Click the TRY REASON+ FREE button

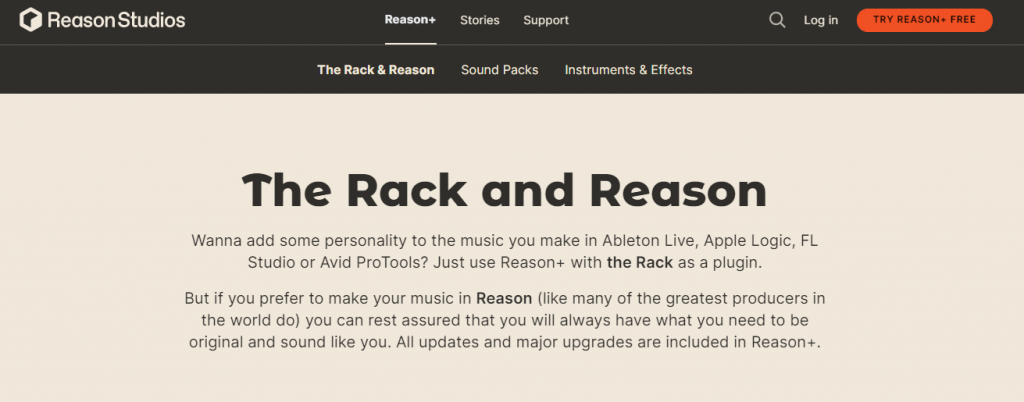[x=924, y=20]
